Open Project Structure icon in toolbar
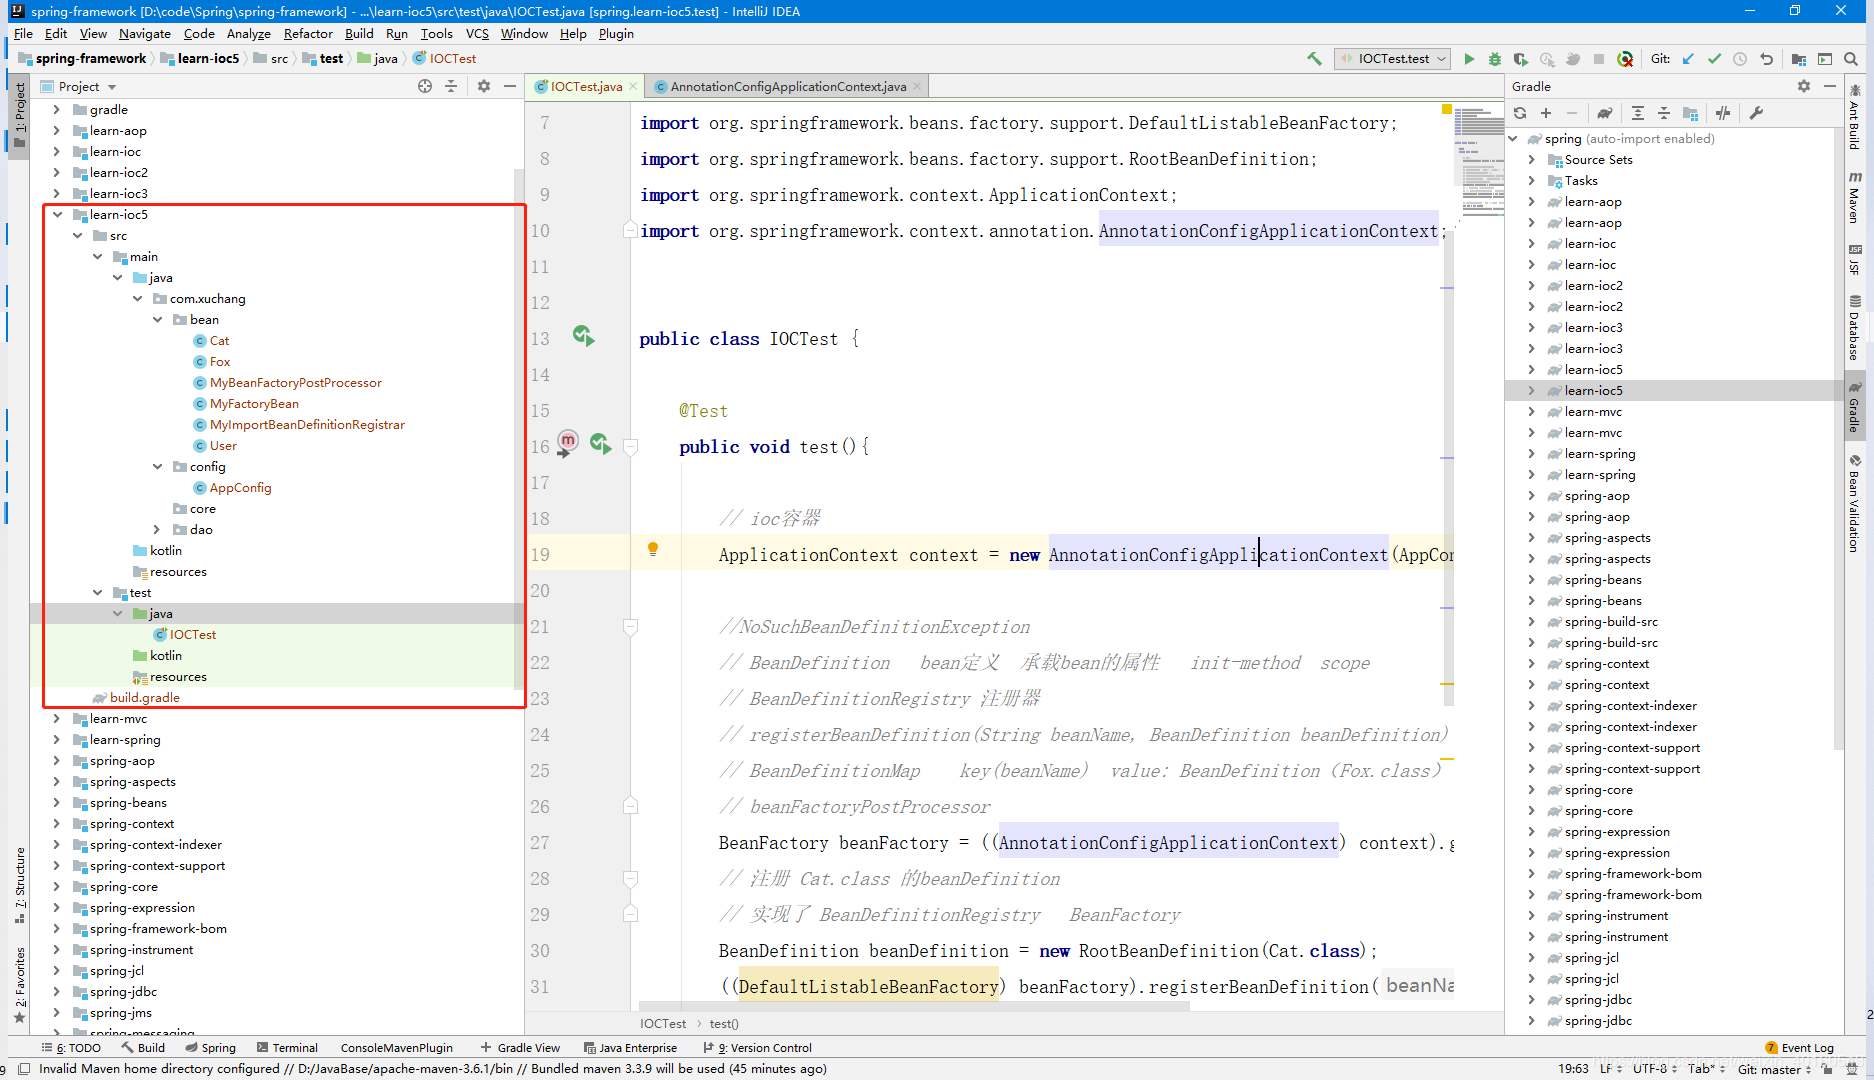 [1799, 59]
